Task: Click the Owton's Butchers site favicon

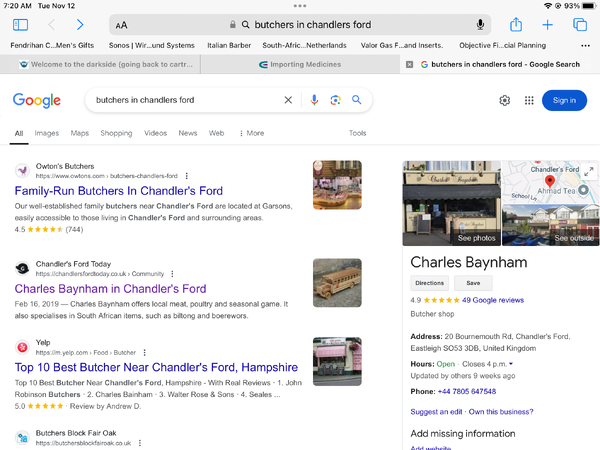Action: pyautogui.click(x=23, y=171)
